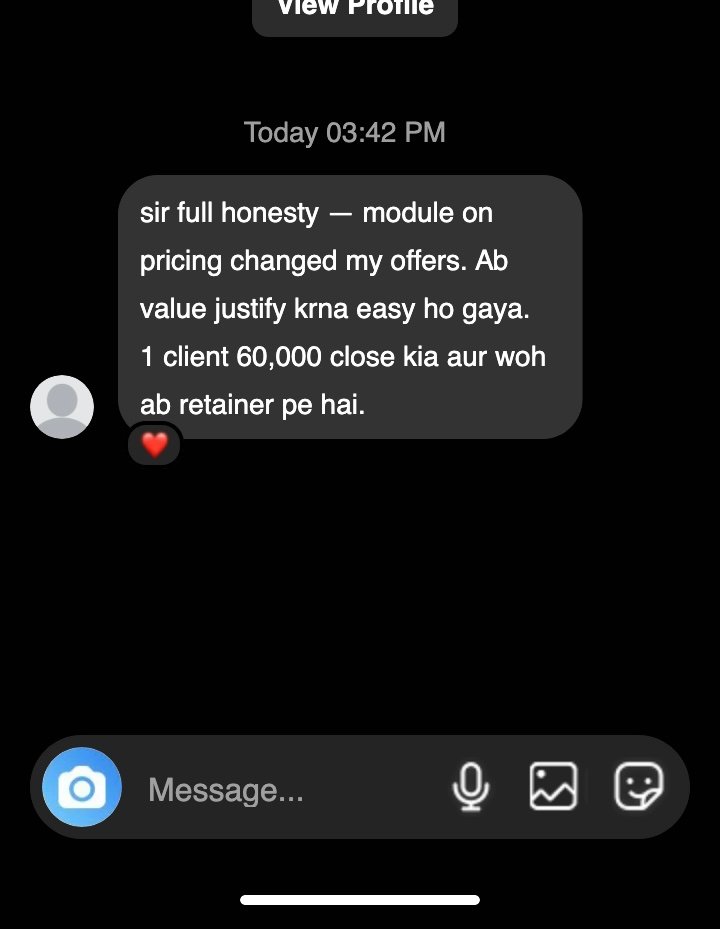
Task: Tap "ab retainer pe hai." line
Action: tap(252, 405)
